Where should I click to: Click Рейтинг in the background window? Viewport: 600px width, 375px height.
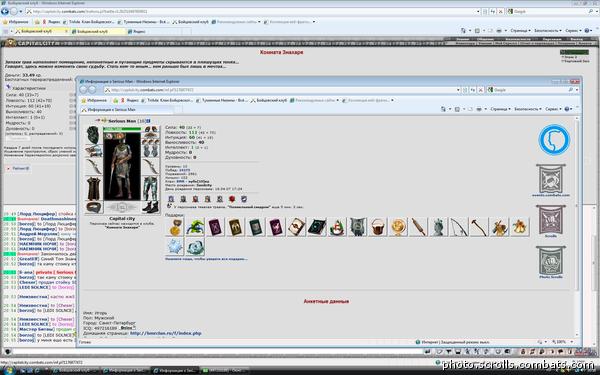pyautogui.click(x=18, y=168)
